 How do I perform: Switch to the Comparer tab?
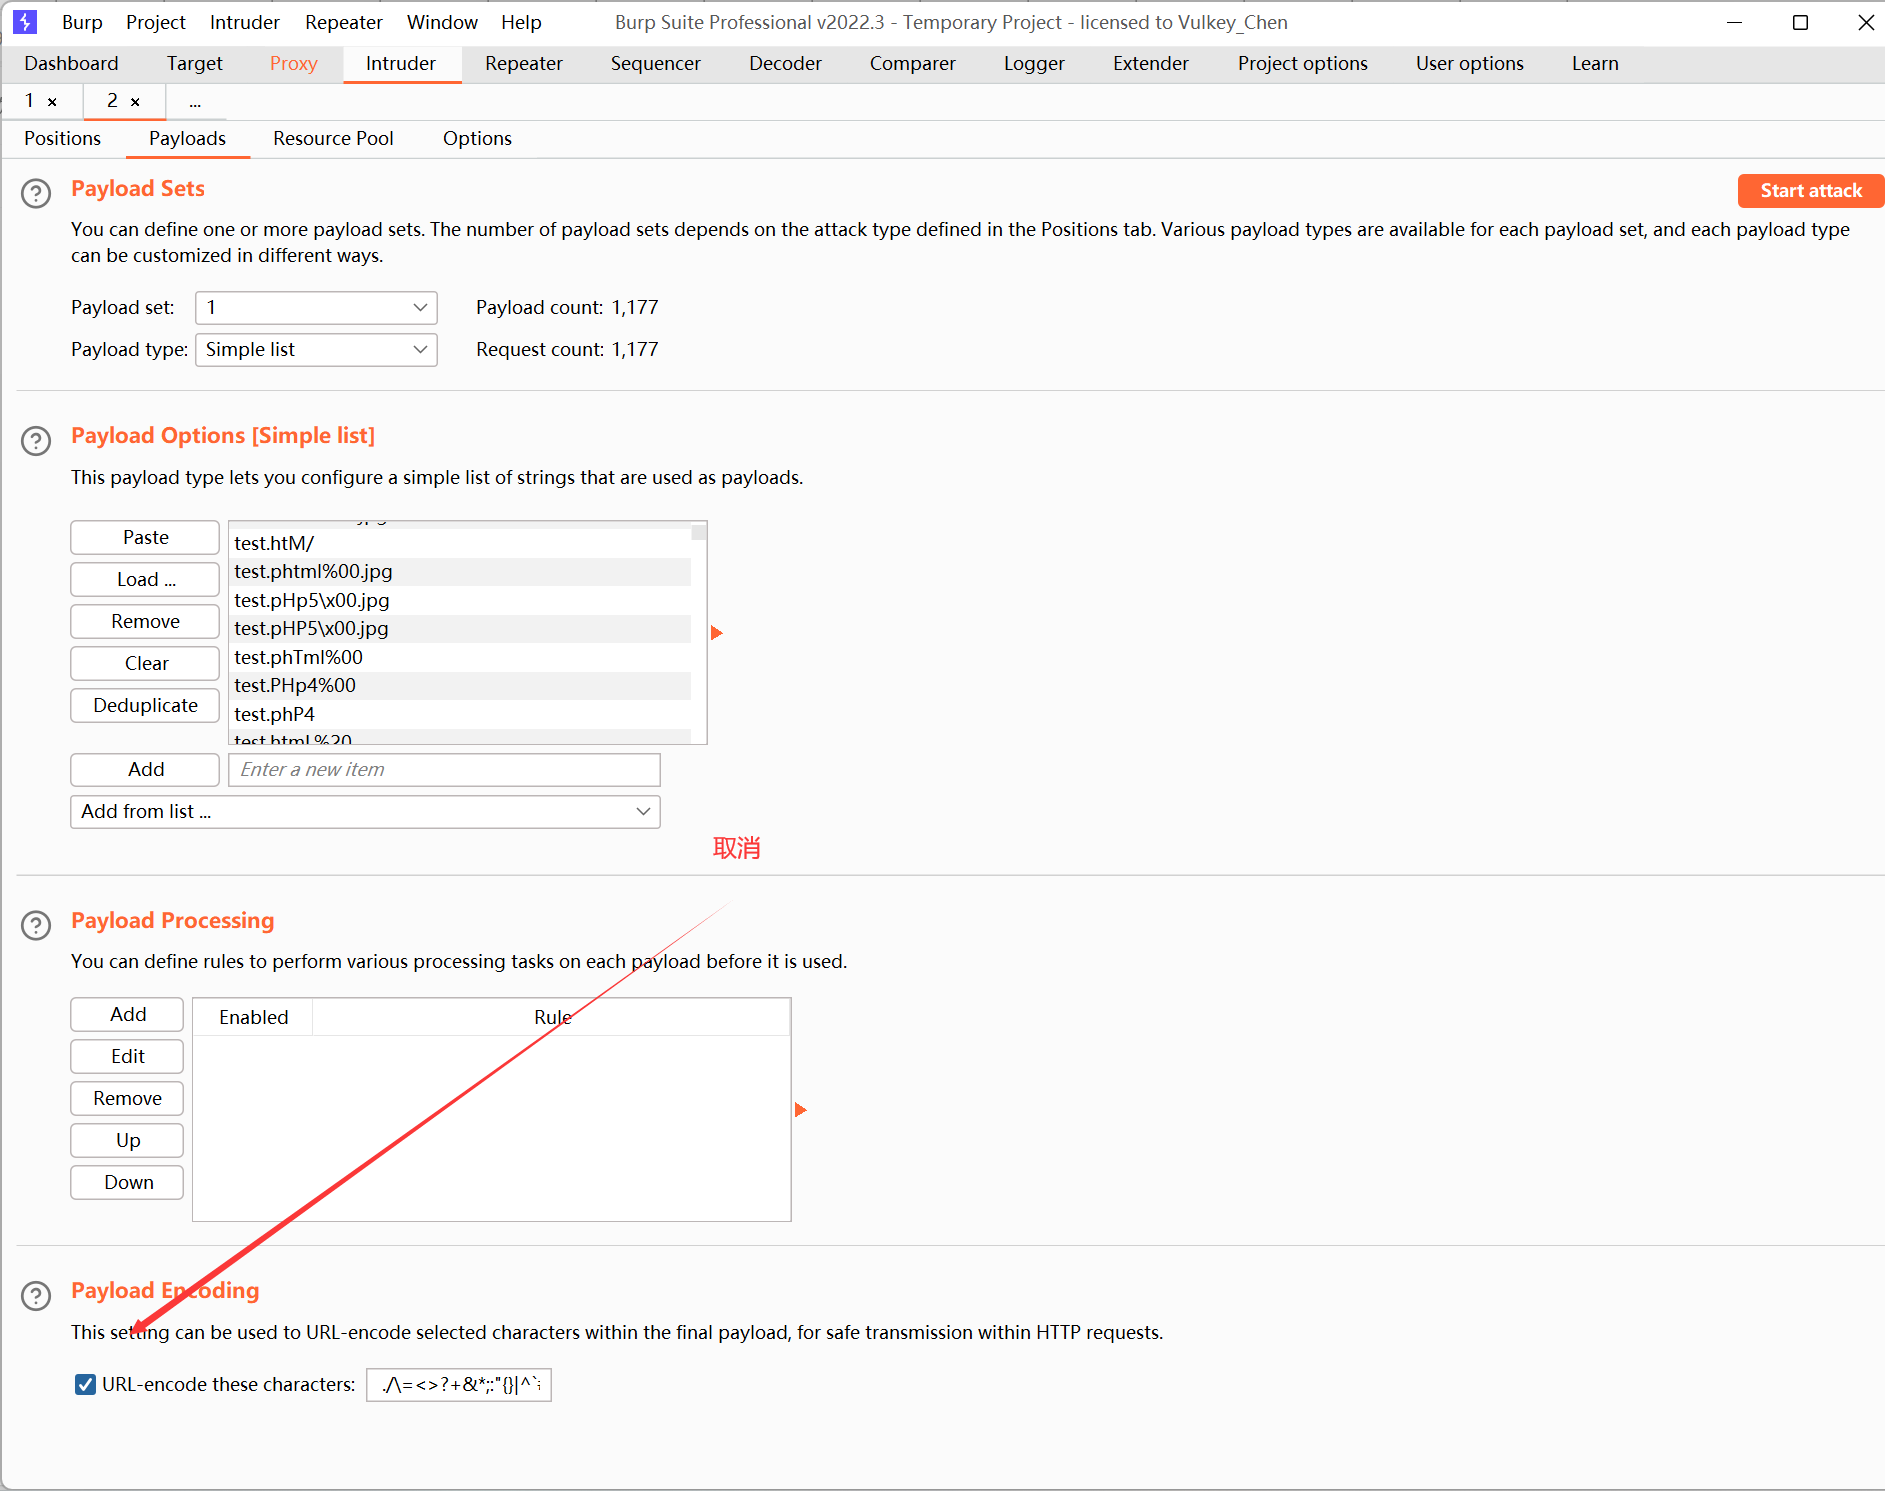click(913, 63)
